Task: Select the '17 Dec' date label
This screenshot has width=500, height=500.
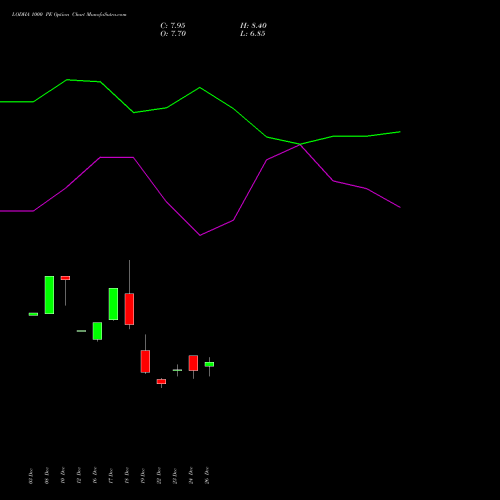Action: 111,475
